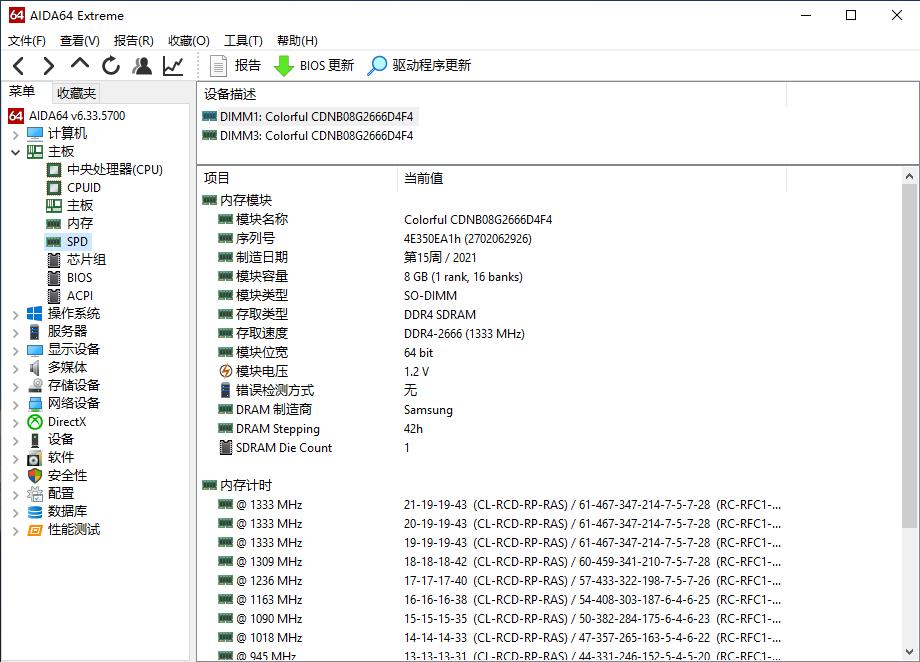Viewport: 920px width, 662px height.
Task: Click the back navigation arrow icon
Action: (x=20, y=65)
